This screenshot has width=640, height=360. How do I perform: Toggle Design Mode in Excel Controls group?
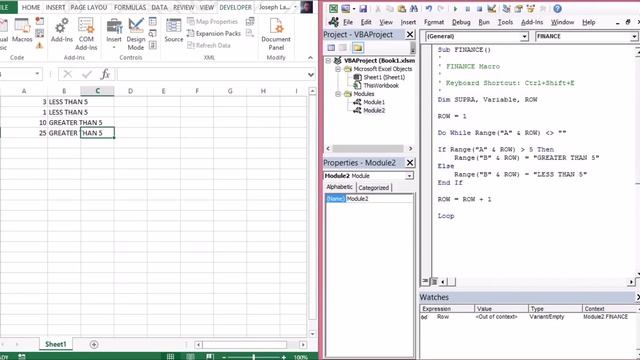click(x=136, y=35)
